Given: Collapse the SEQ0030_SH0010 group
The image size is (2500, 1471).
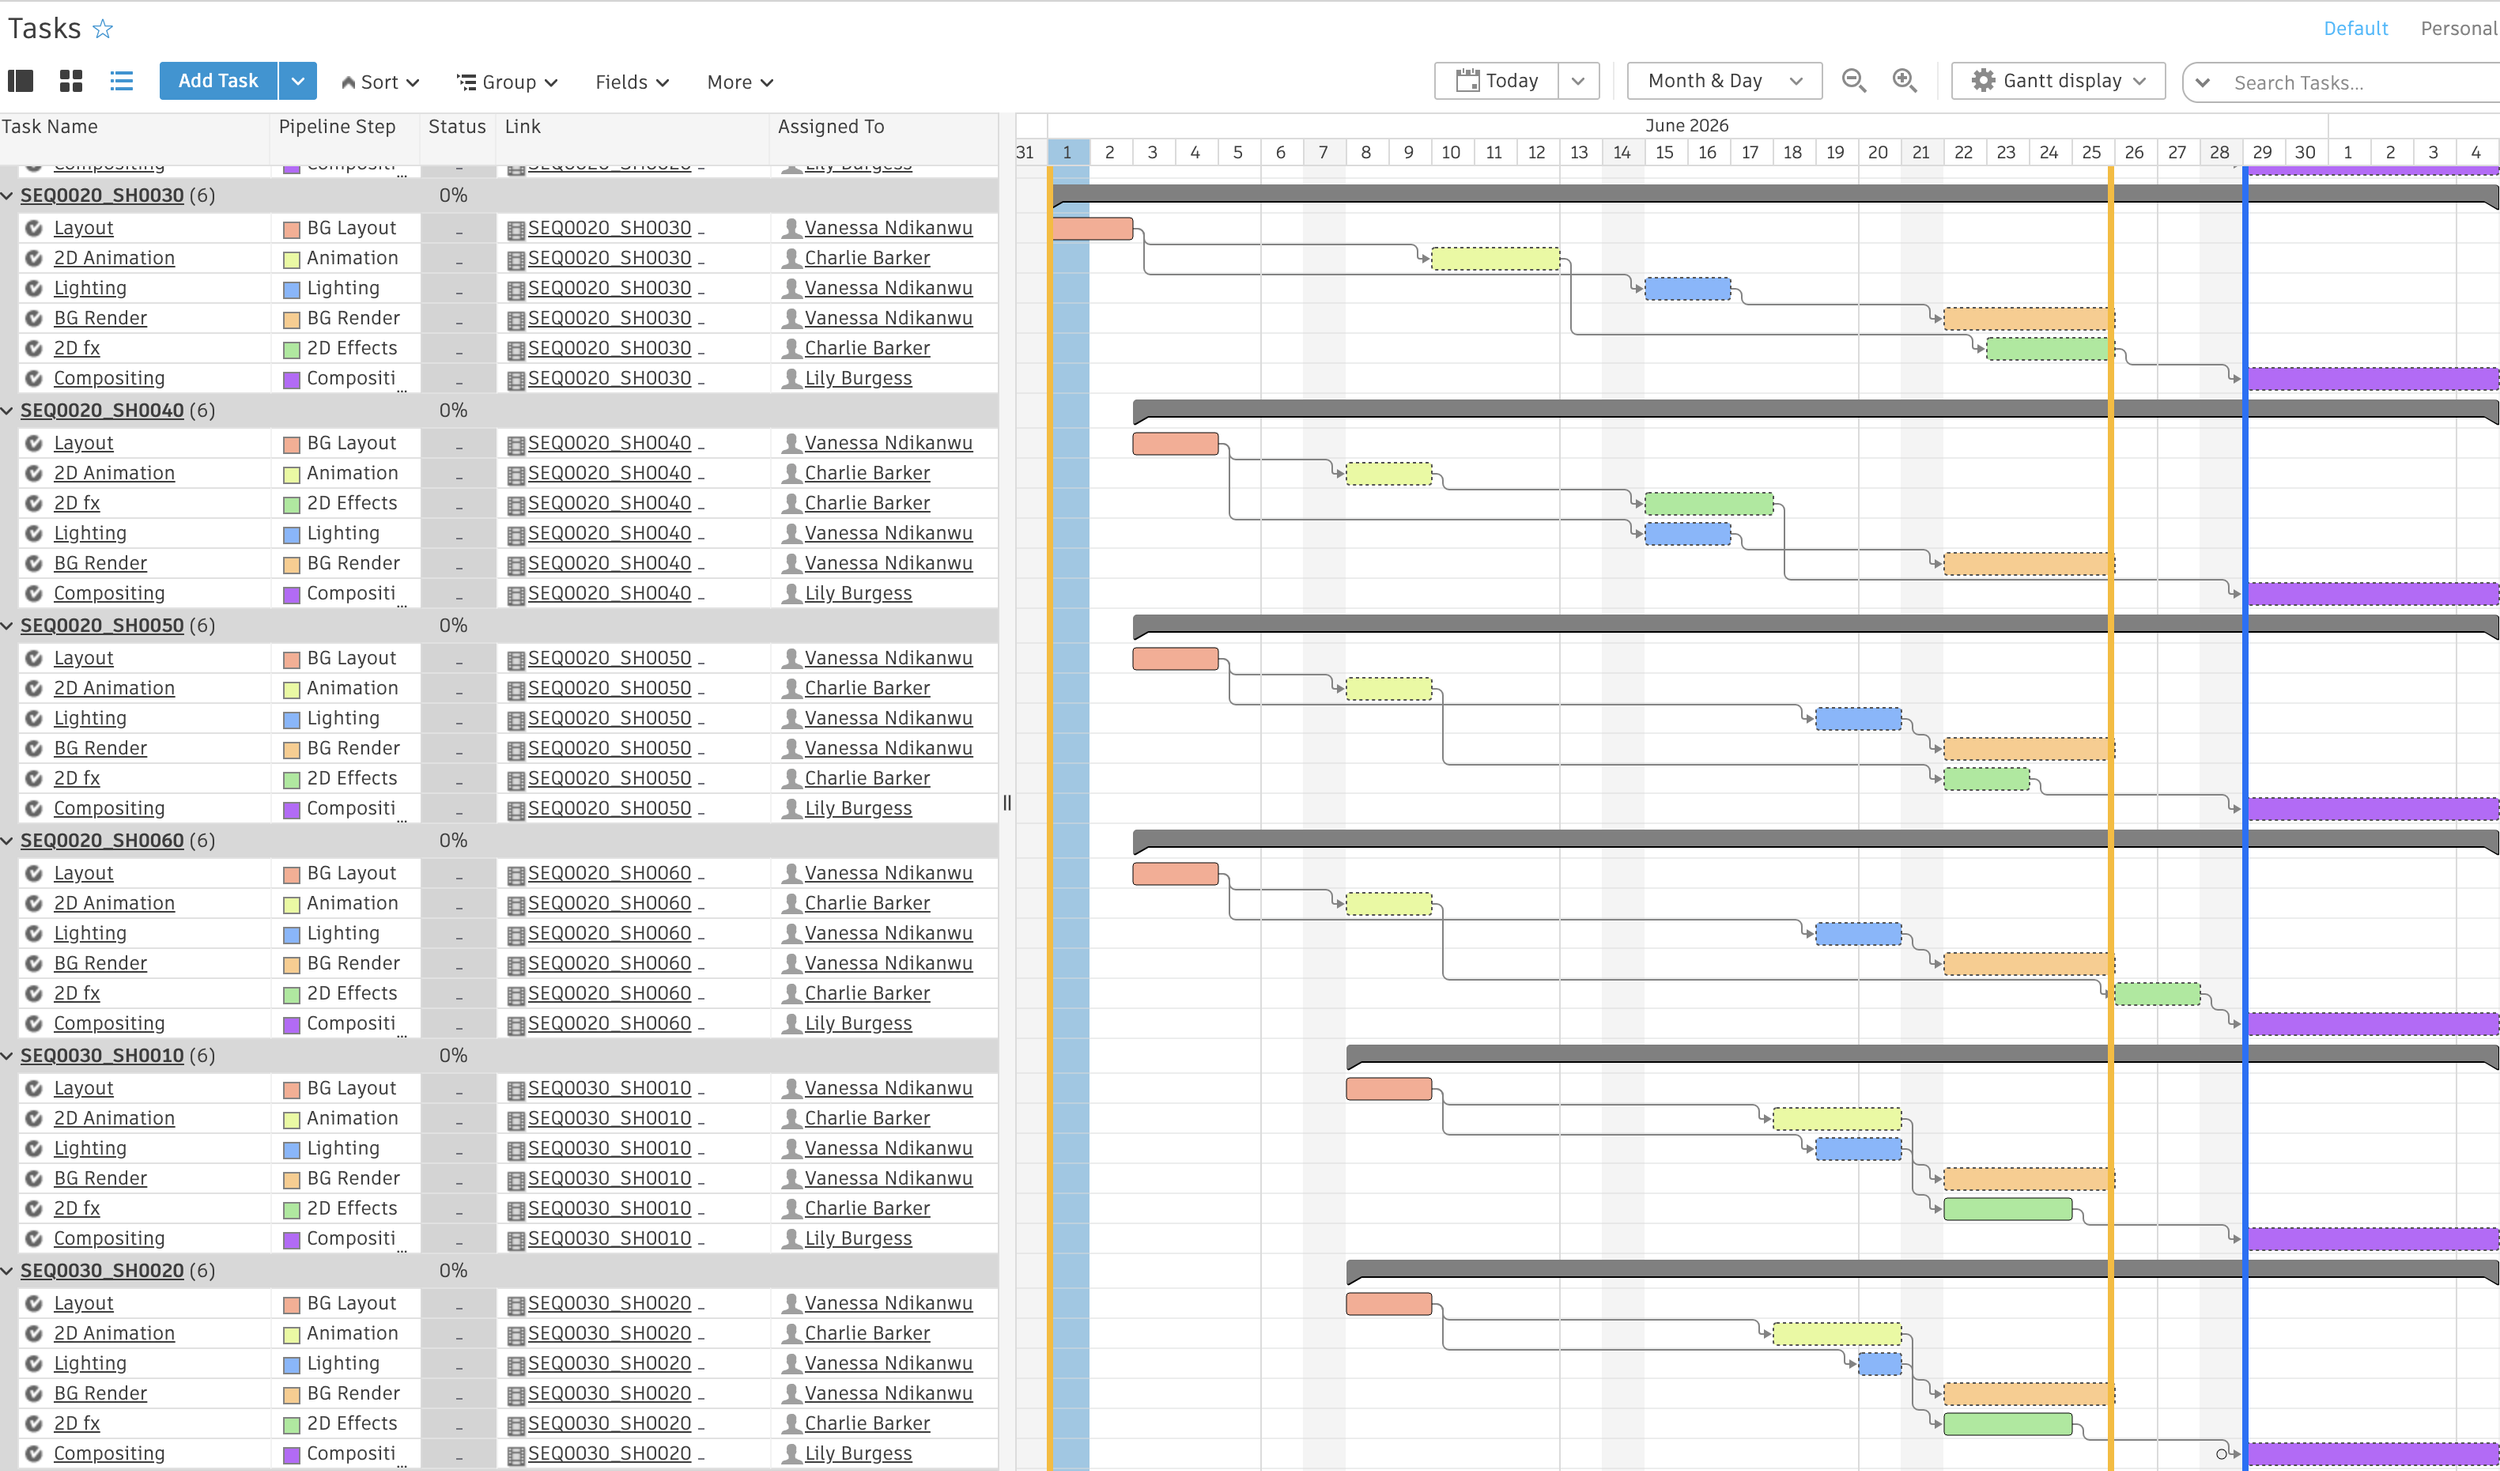Looking at the screenshot, I should pos(8,1055).
